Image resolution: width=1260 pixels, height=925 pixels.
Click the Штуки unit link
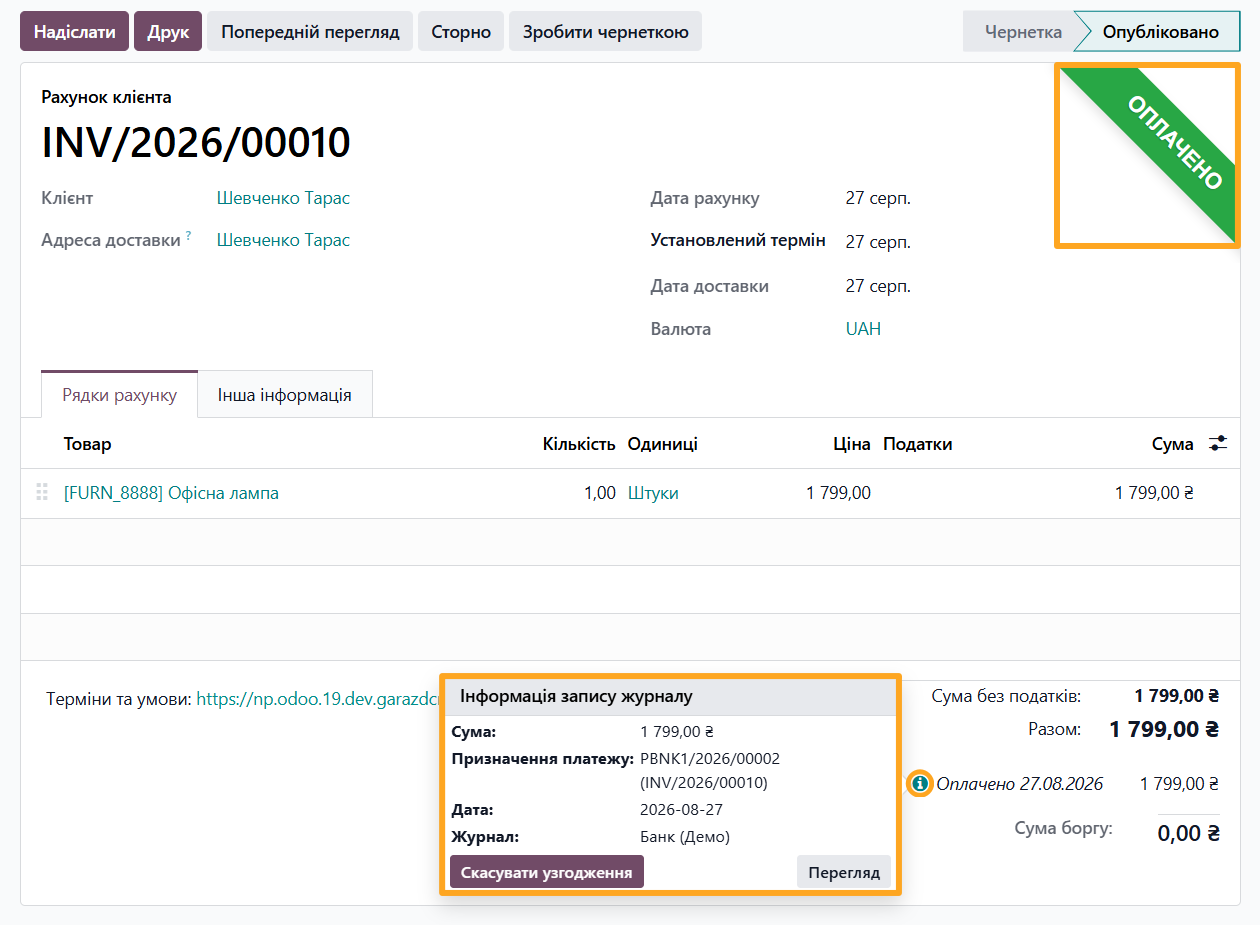click(653, 493)
